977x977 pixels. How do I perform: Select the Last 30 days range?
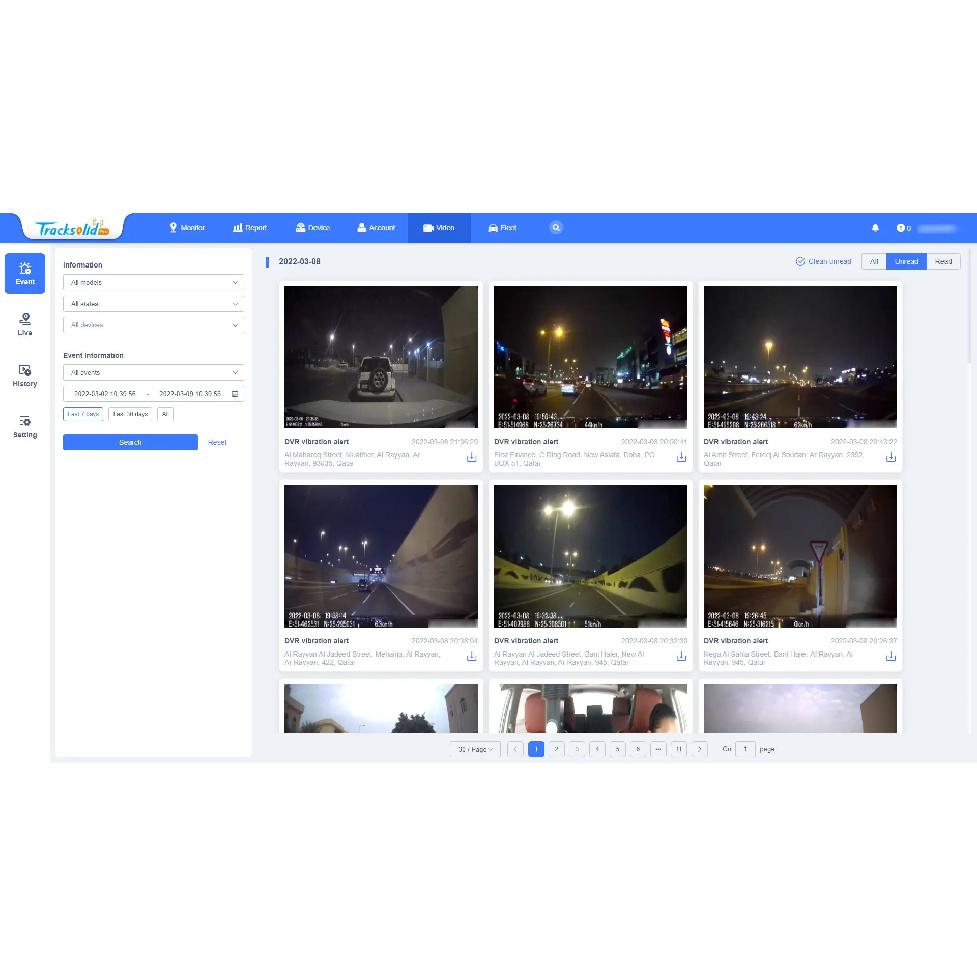click(x=130, y=414)
